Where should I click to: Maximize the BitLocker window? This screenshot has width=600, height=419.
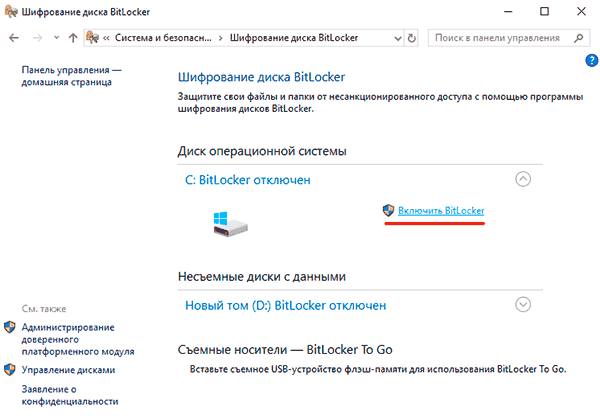click(x=544, y=11)
